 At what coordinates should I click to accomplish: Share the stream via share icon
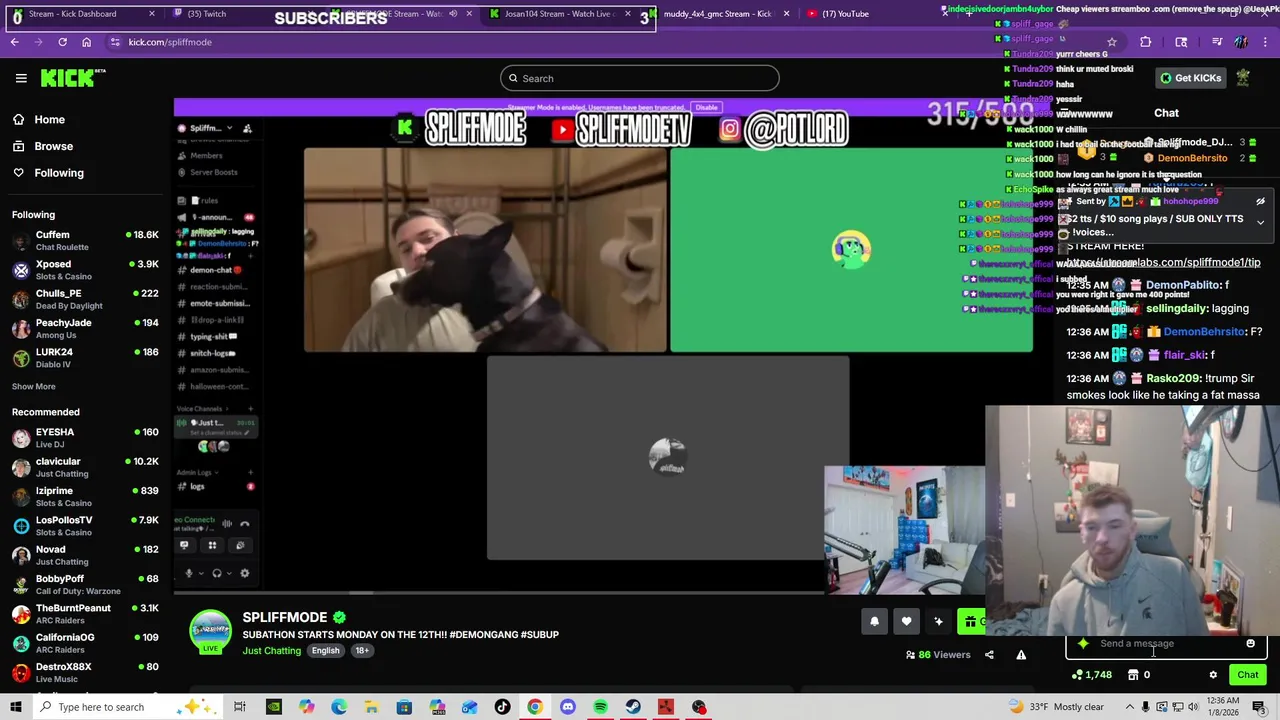(x=989, y=655)
